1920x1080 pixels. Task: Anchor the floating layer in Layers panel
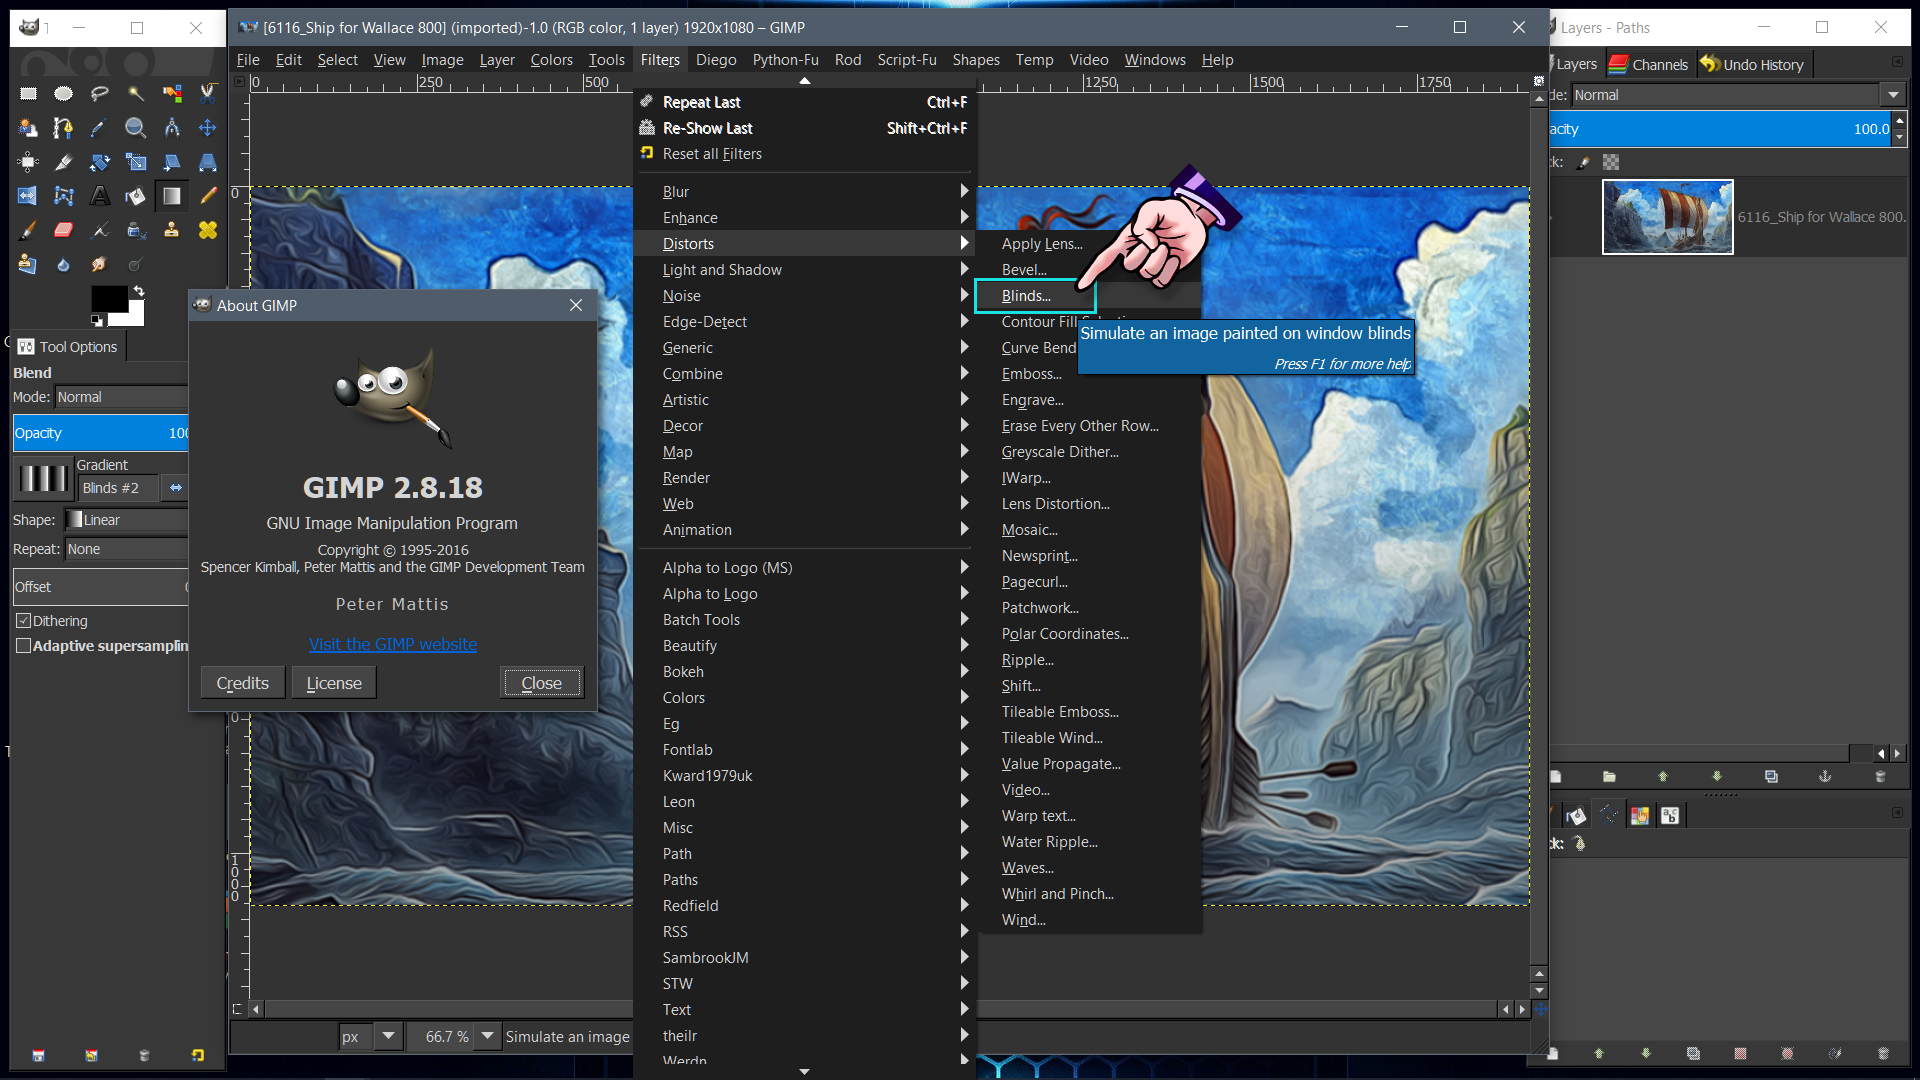[1825, 776]
